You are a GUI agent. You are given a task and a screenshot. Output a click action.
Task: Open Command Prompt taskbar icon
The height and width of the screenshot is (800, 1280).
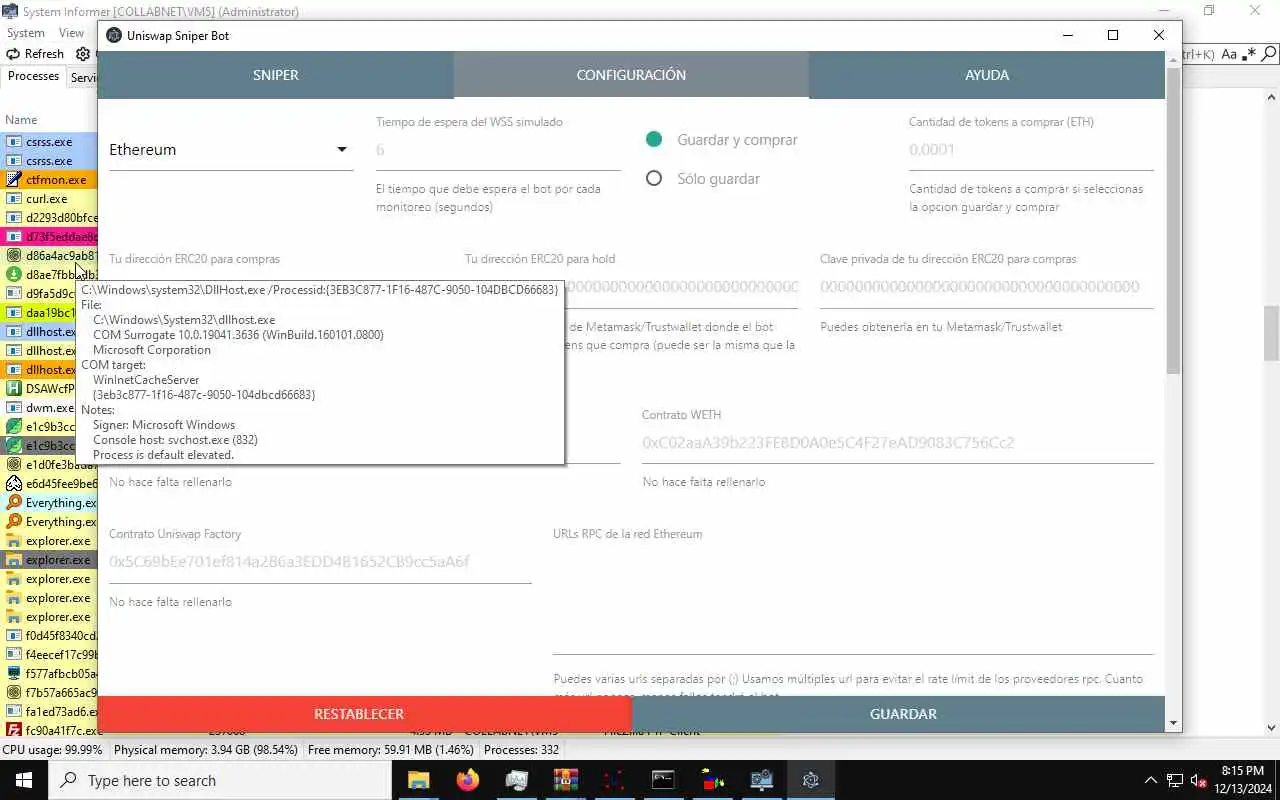(x=663, y=780)
